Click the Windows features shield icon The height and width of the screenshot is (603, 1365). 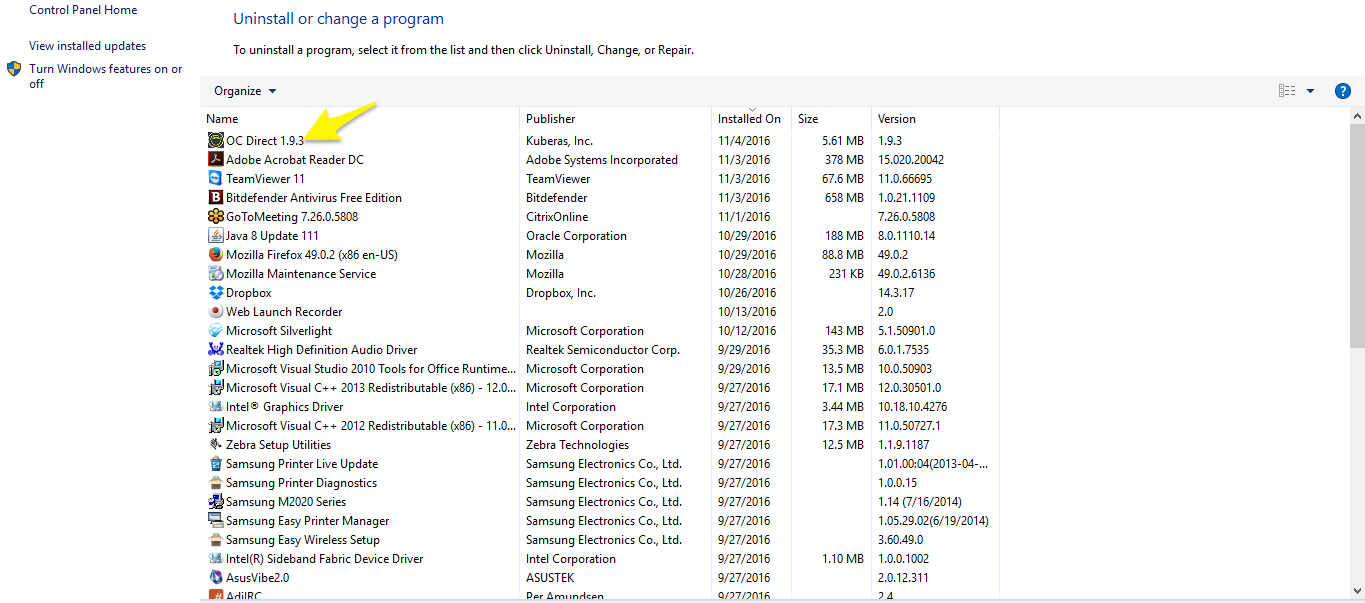click(x=14, y=69)
